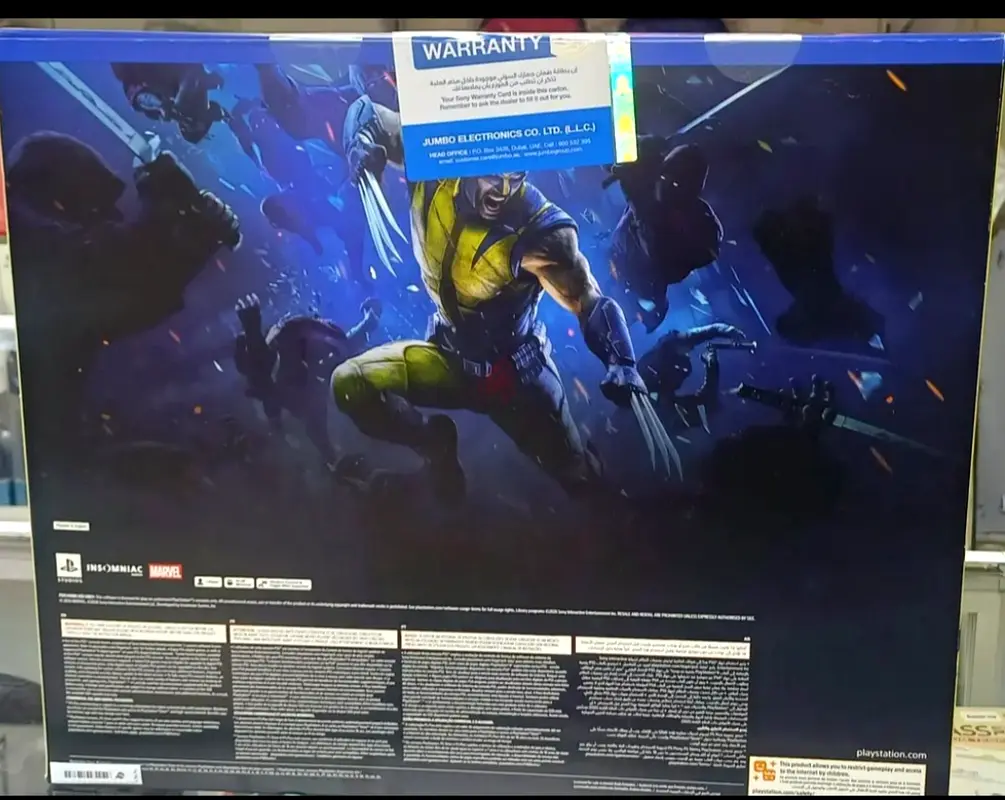This screenshot has width=1005, height=800.
Task: Click the Arabic warranty text on the sticker
Action: tap(502, 79)
